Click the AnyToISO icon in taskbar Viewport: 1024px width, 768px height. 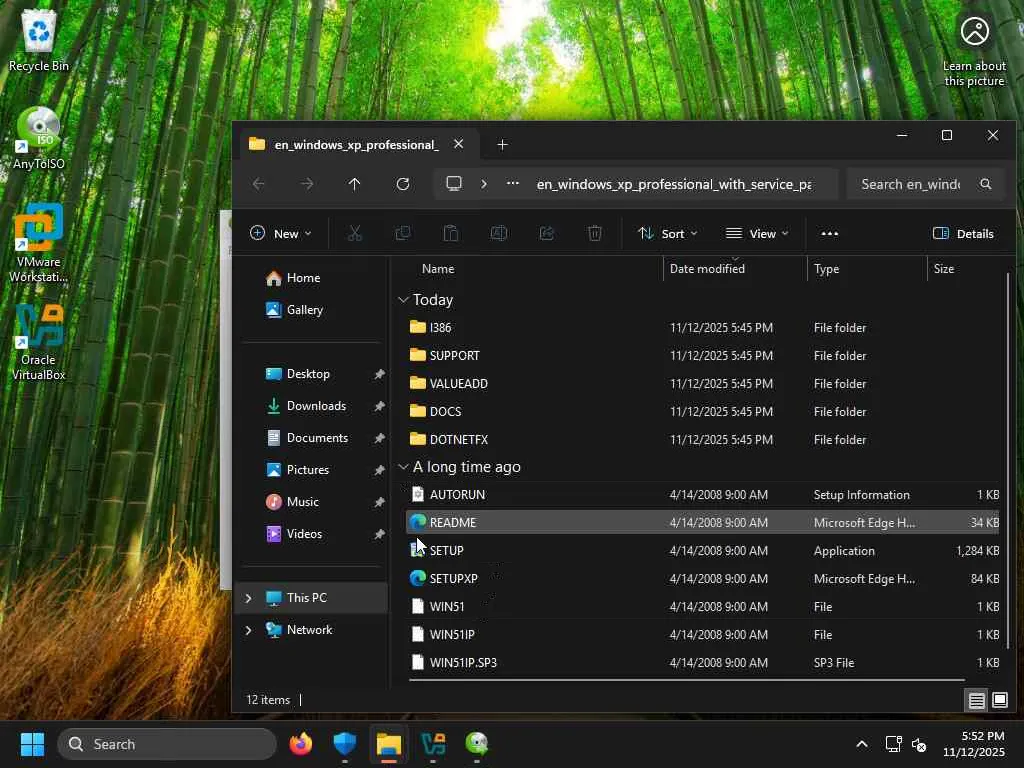[477, 744]
